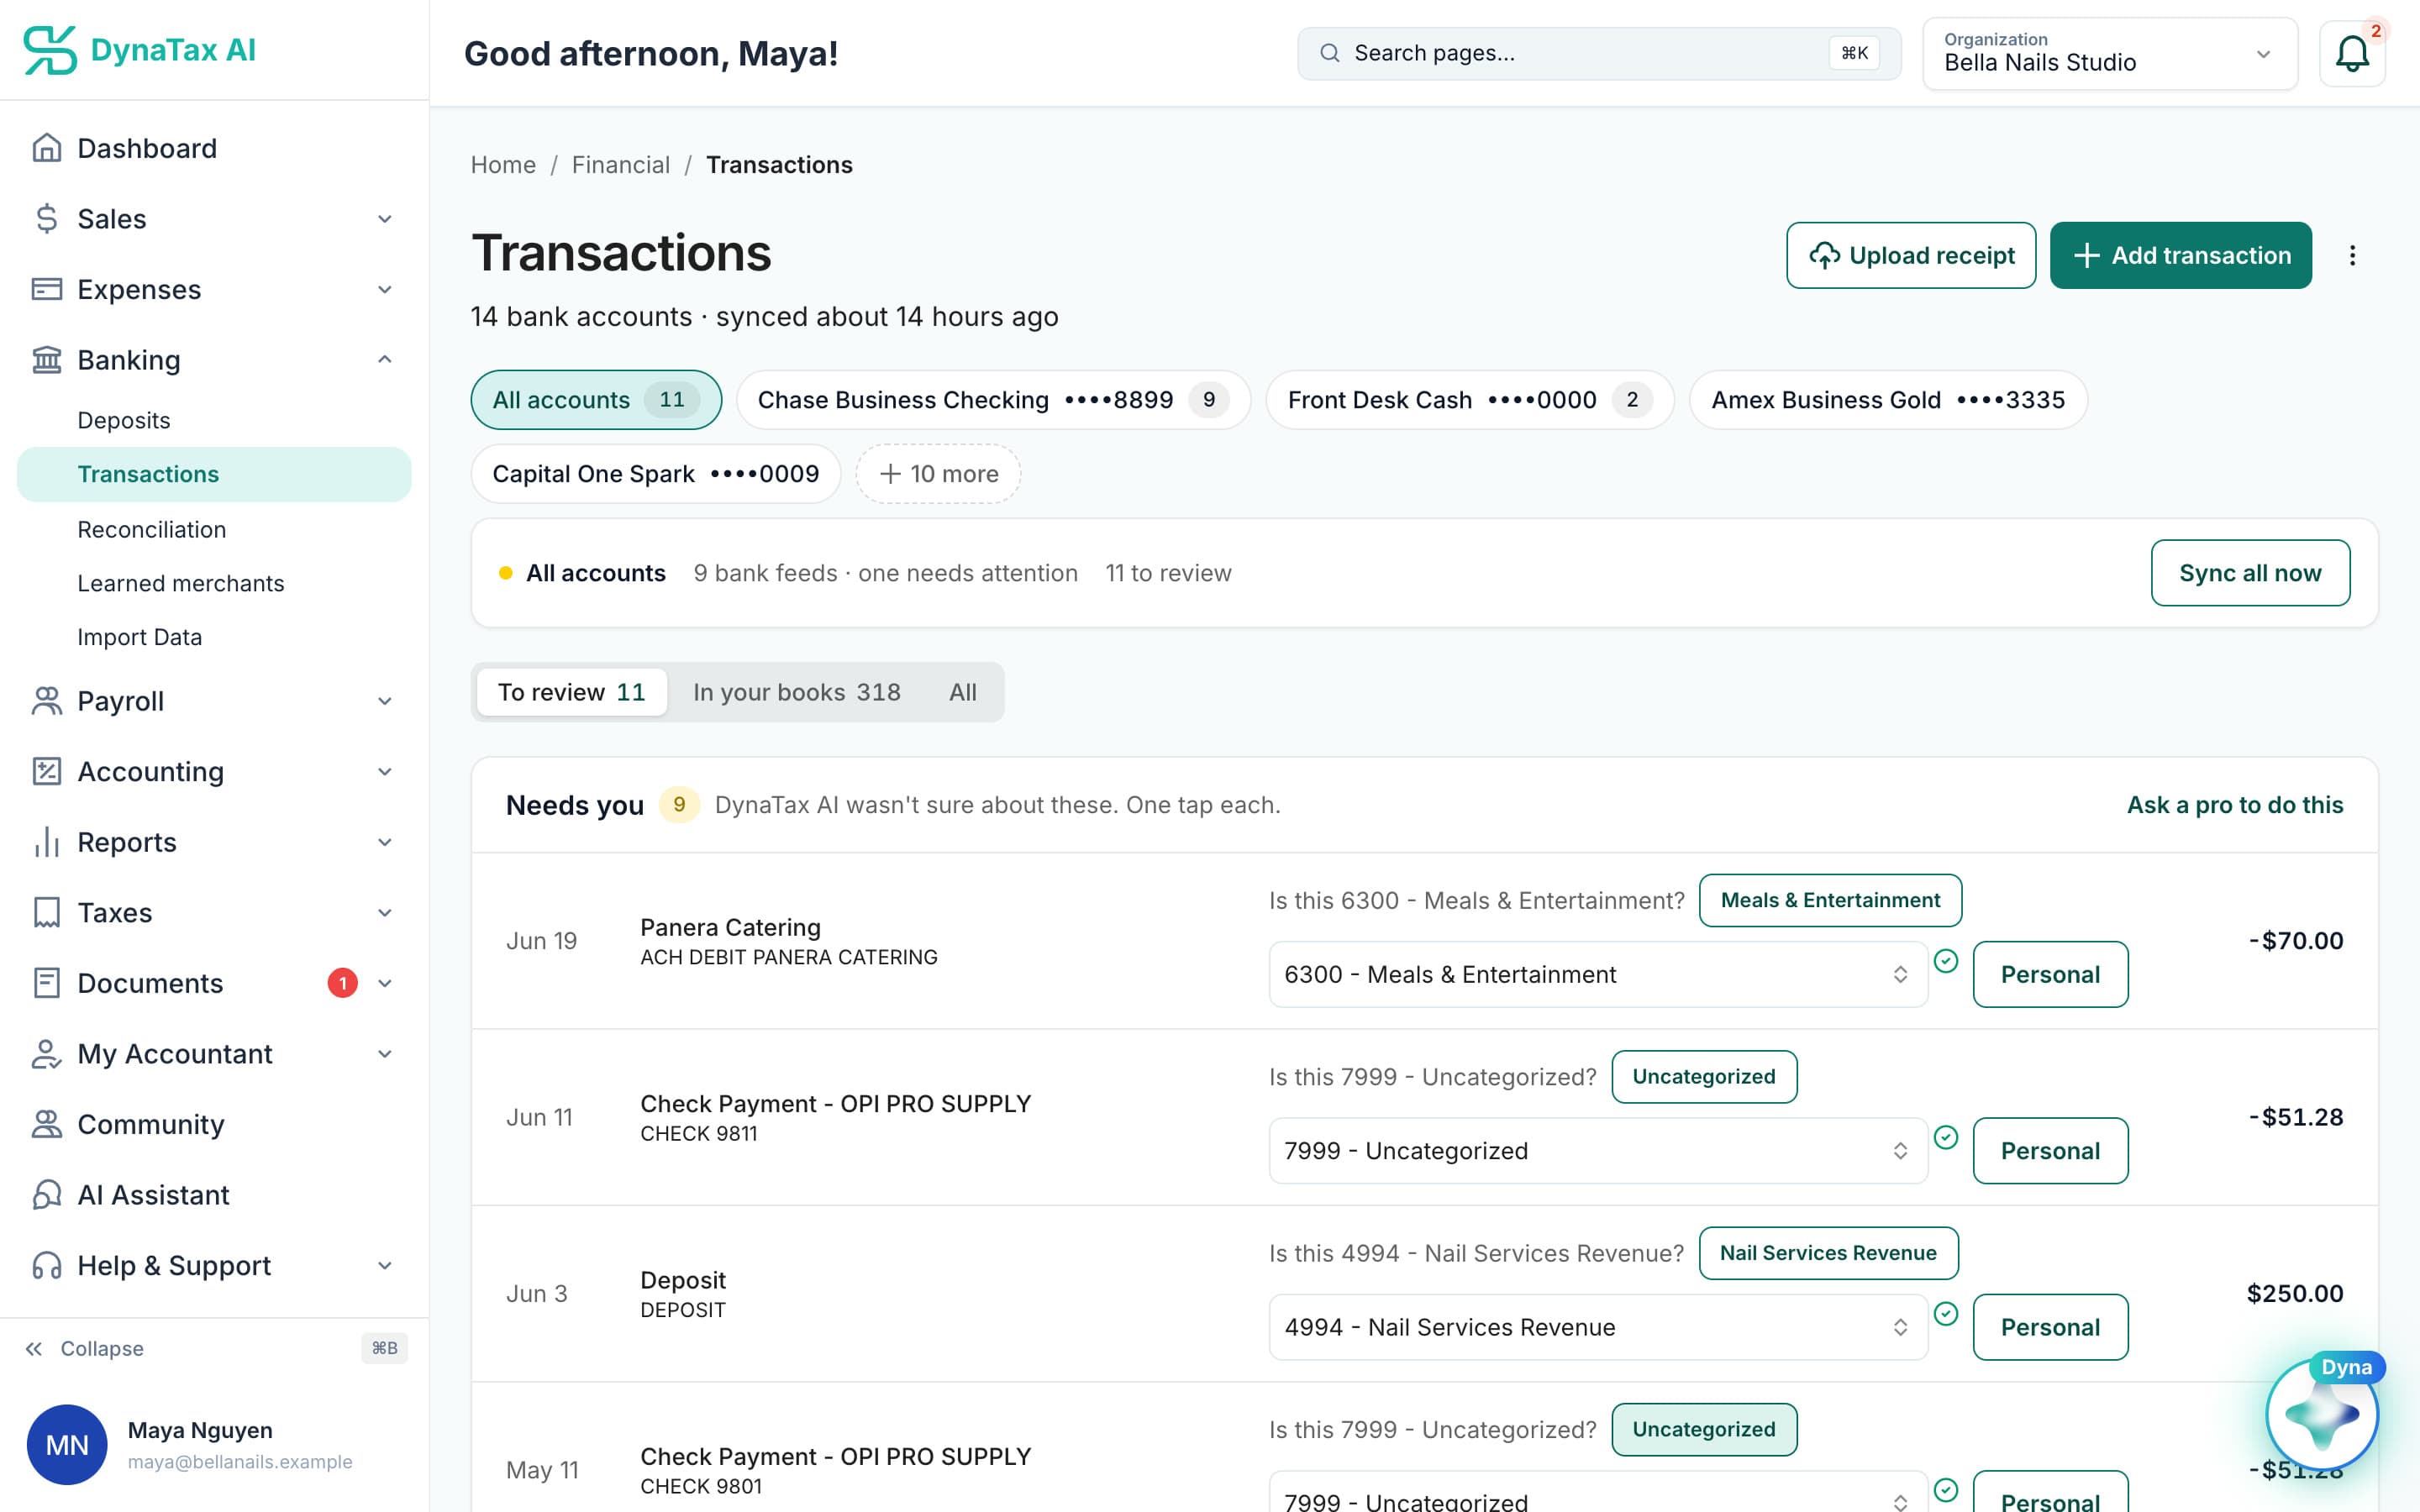Confirm category check icon for Panera Catering
Image resolution: width=2420 pixels, height=1512 pixels.
(1945, 961)
